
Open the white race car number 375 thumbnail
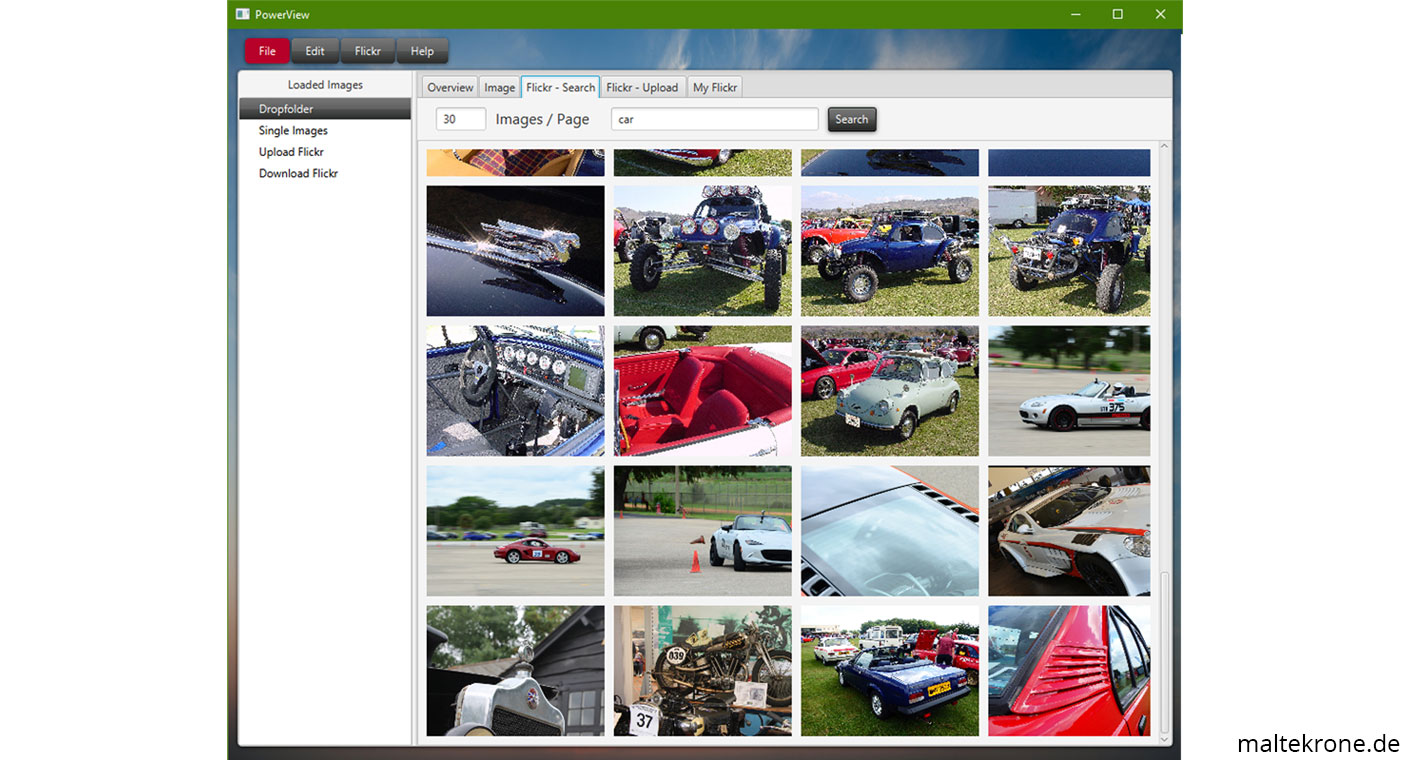(x=1069, y=391)
